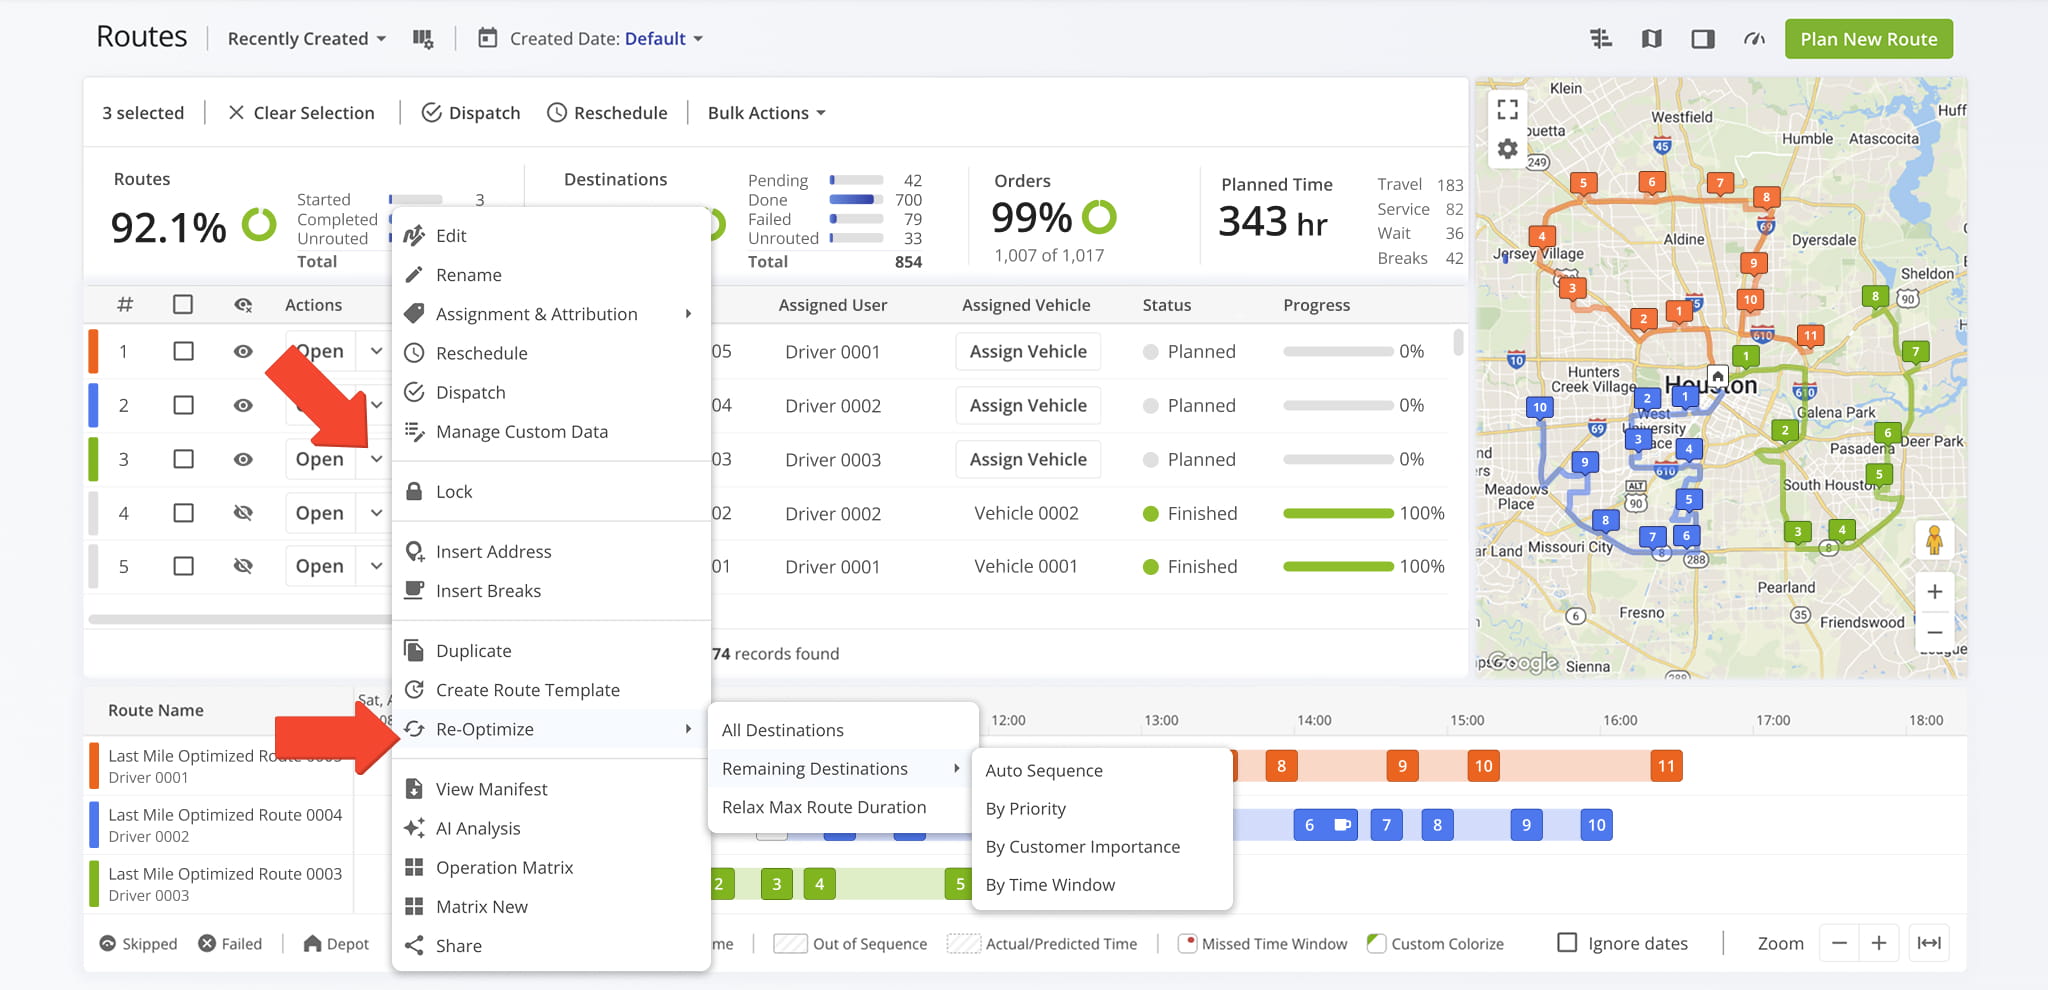Click the Custom Colorize legend swatch
This screenshot has width=2048, height=990.
1376,943
